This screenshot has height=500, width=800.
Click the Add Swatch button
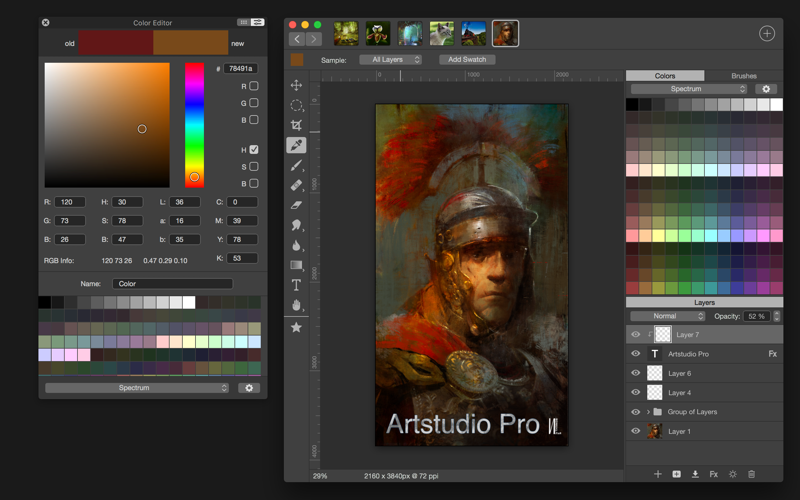pos(468,60)
